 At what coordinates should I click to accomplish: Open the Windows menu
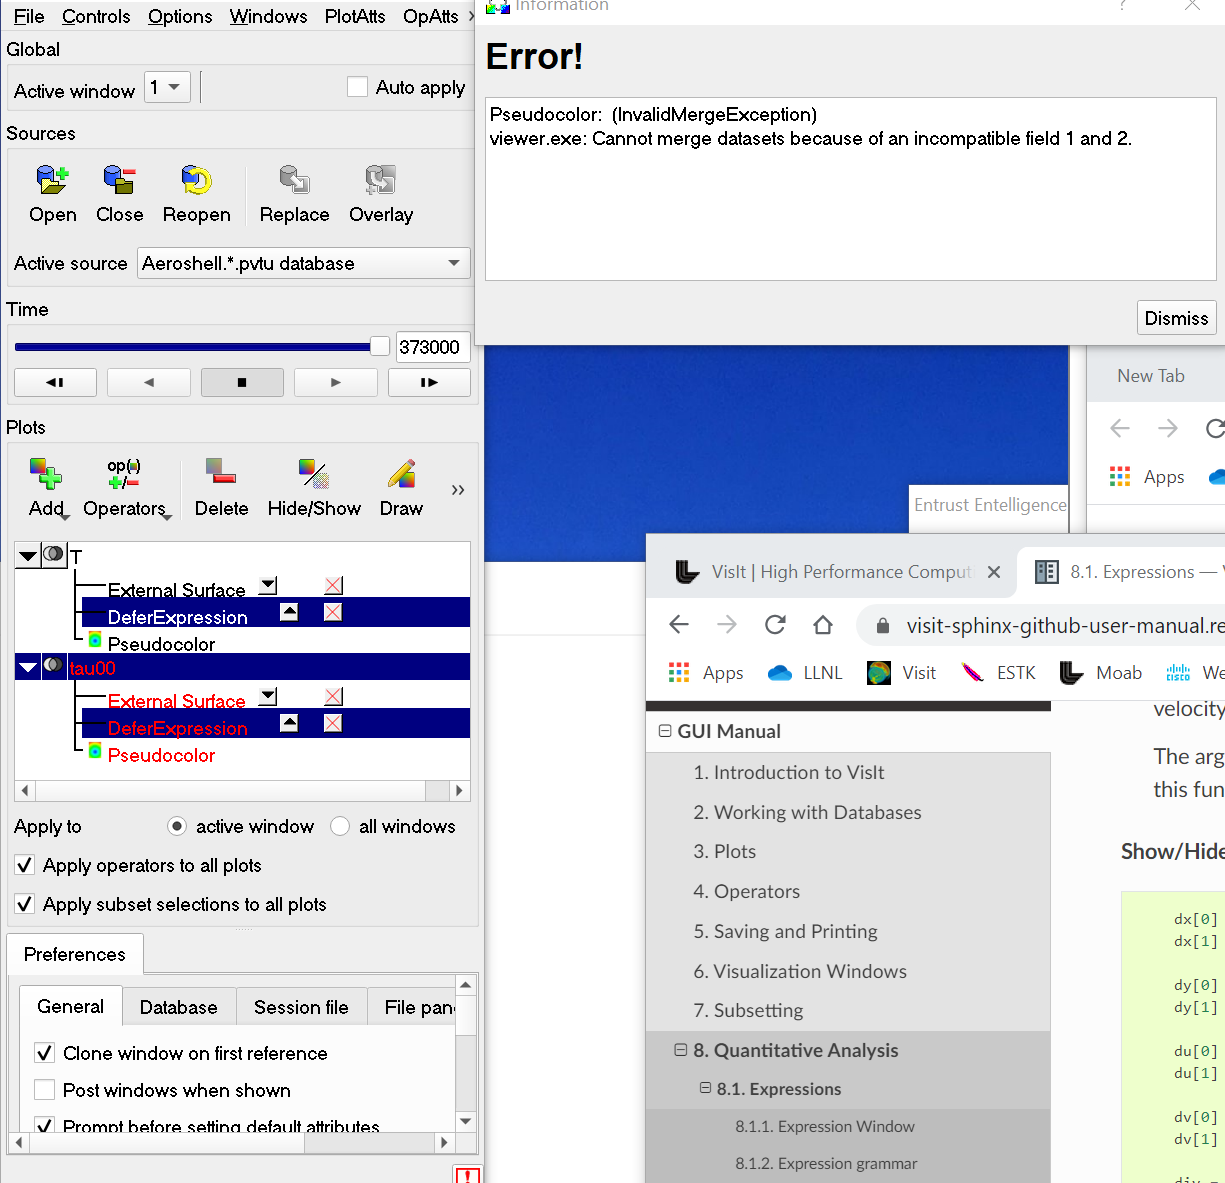[268, 16]
